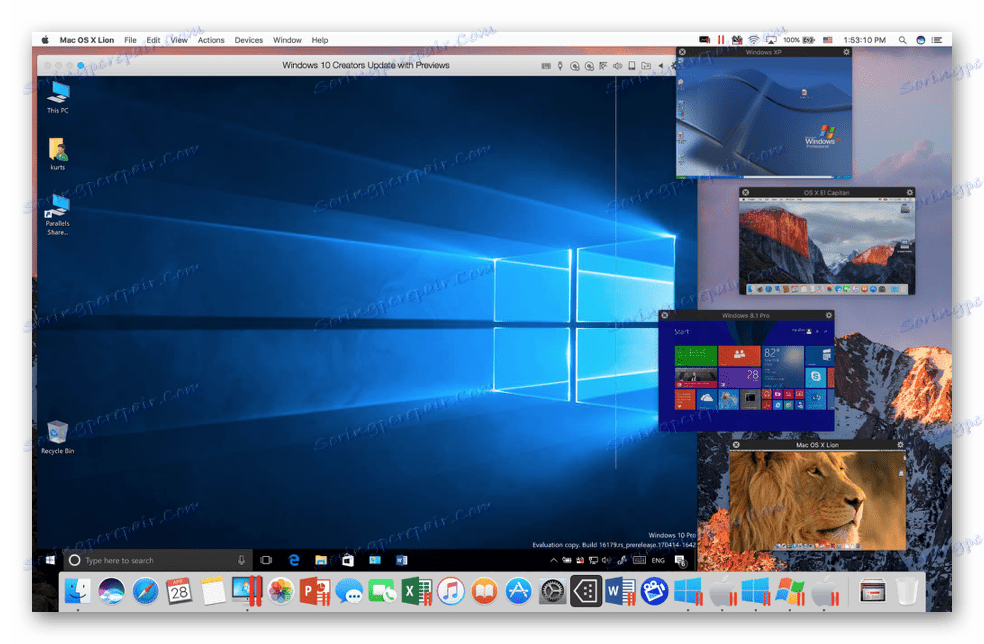The height and width of the screenshot is (644, 984).
Task: Select the Parallels Shared folders desktop icon
Action: [x=58, y=215]
